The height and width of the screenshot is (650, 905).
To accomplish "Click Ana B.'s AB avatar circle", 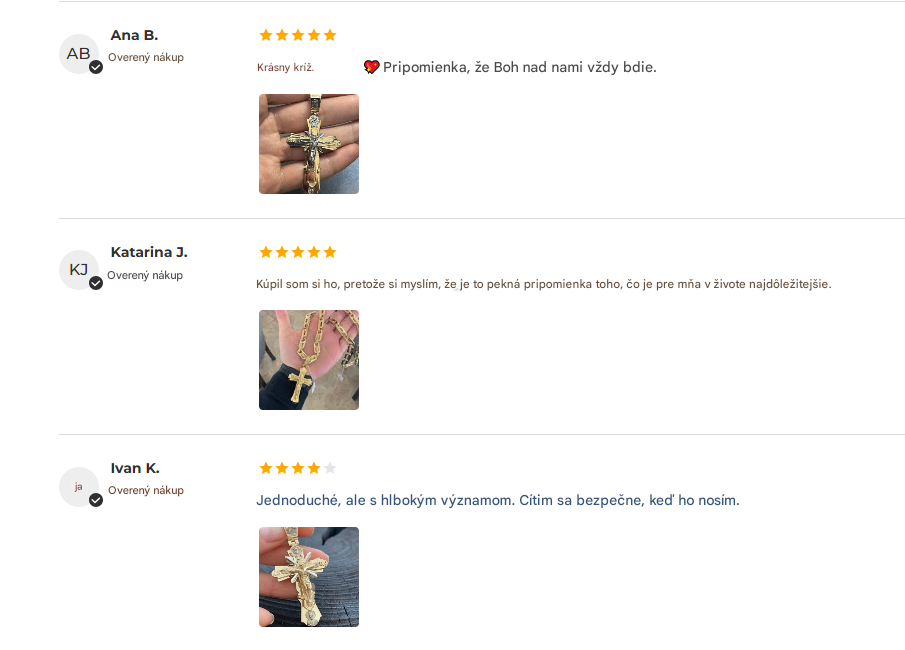I will click(77, 54).
